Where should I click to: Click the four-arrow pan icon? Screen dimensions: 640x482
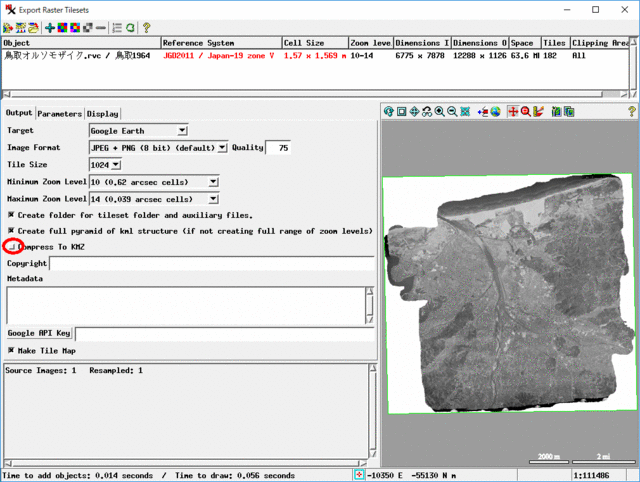coord(414,111)
